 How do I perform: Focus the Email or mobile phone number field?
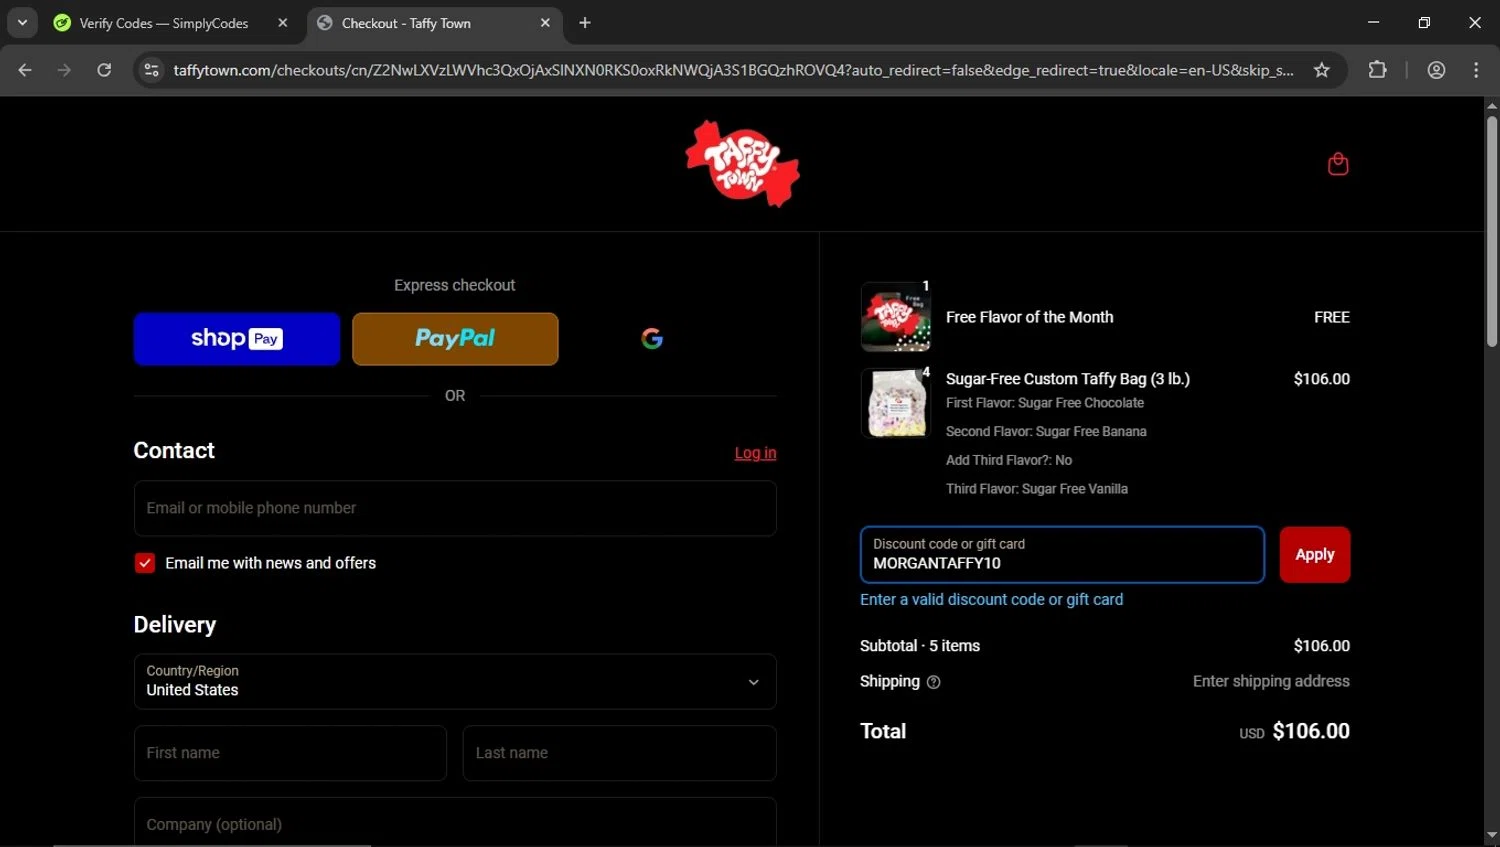click(x=455, y=508)
